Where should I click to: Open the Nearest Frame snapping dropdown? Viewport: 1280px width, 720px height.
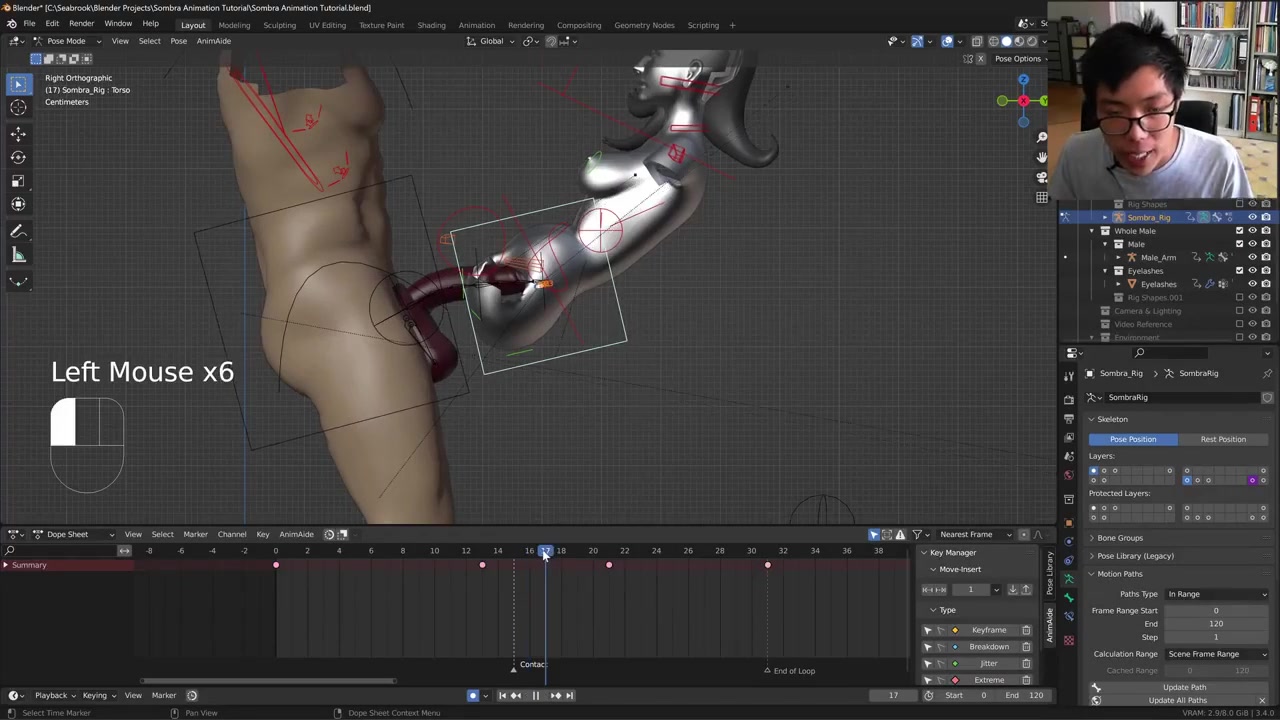[x=972, y=534]
